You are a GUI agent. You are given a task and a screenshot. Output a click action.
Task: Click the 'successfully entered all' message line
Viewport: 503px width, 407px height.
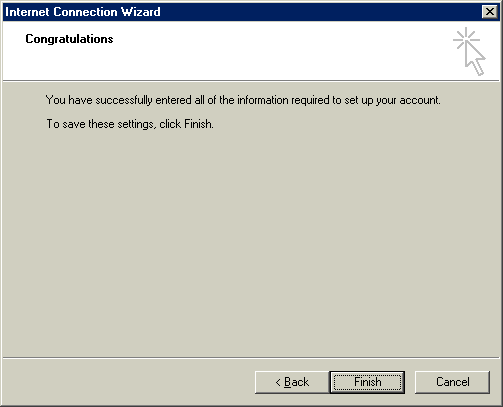click(243, 100)
